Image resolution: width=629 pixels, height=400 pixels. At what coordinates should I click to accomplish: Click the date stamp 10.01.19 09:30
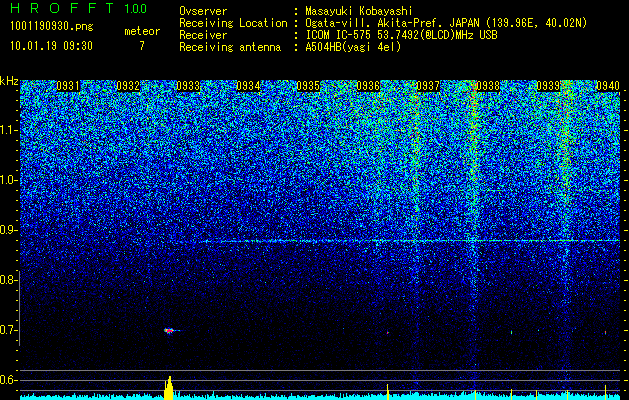[x=51, y=46]
